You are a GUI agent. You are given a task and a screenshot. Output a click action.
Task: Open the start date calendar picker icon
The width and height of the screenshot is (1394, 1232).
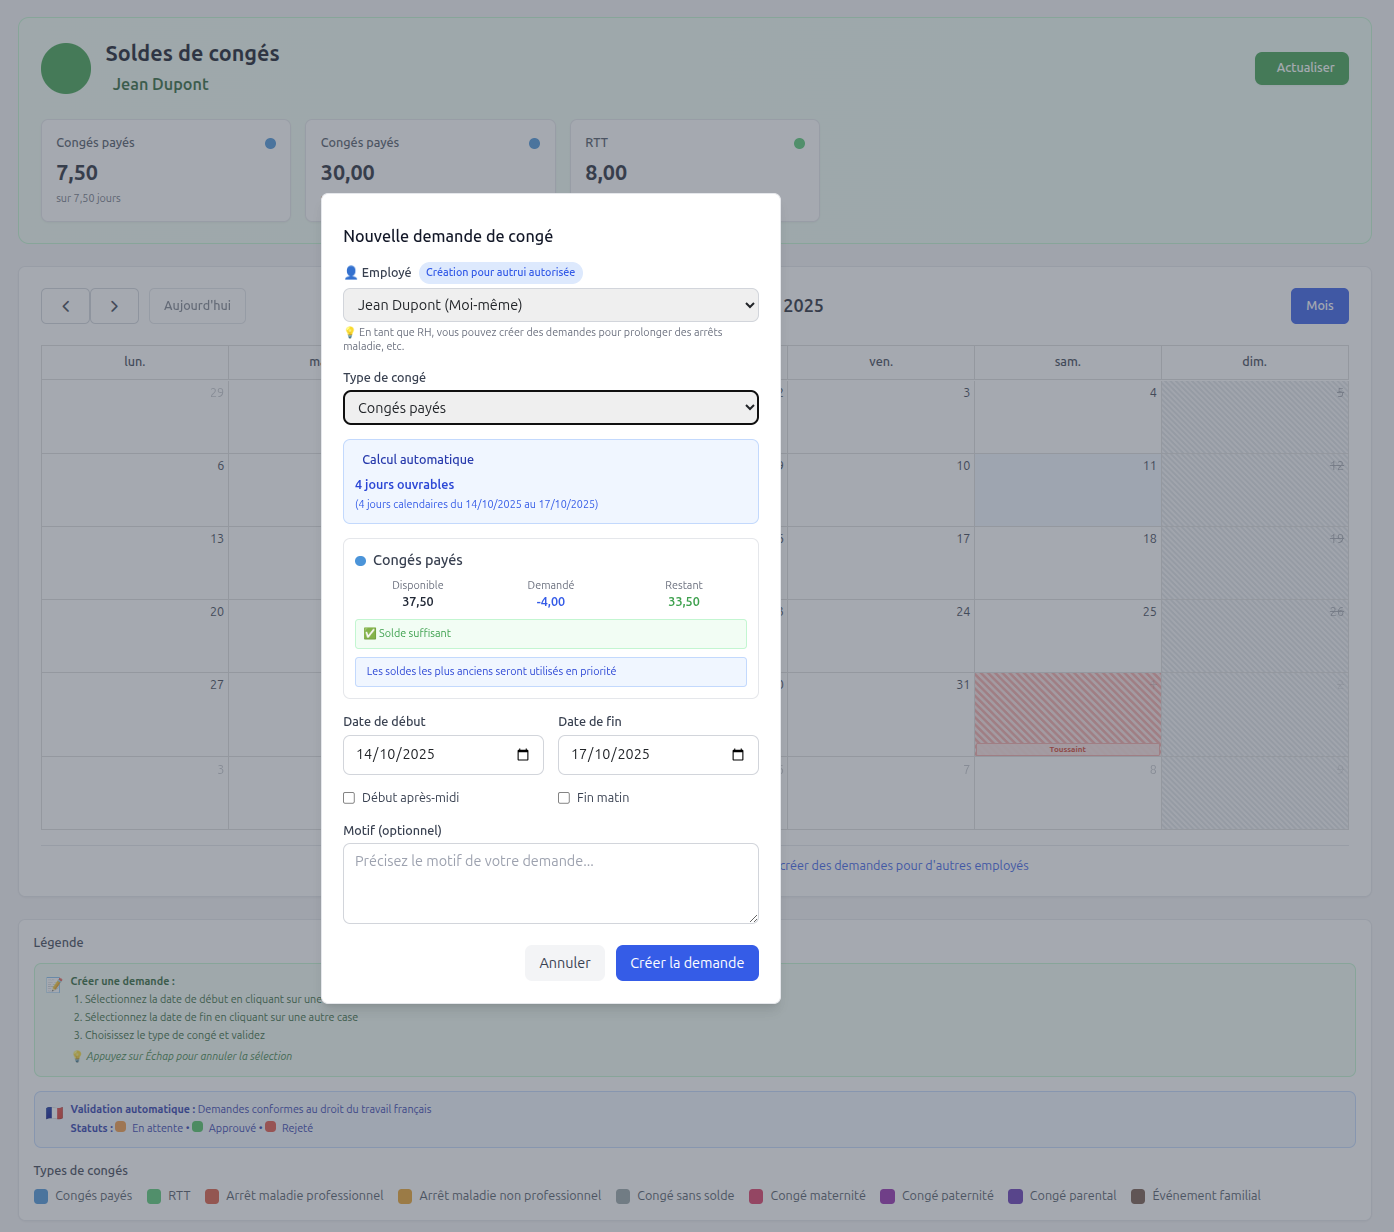523,755
